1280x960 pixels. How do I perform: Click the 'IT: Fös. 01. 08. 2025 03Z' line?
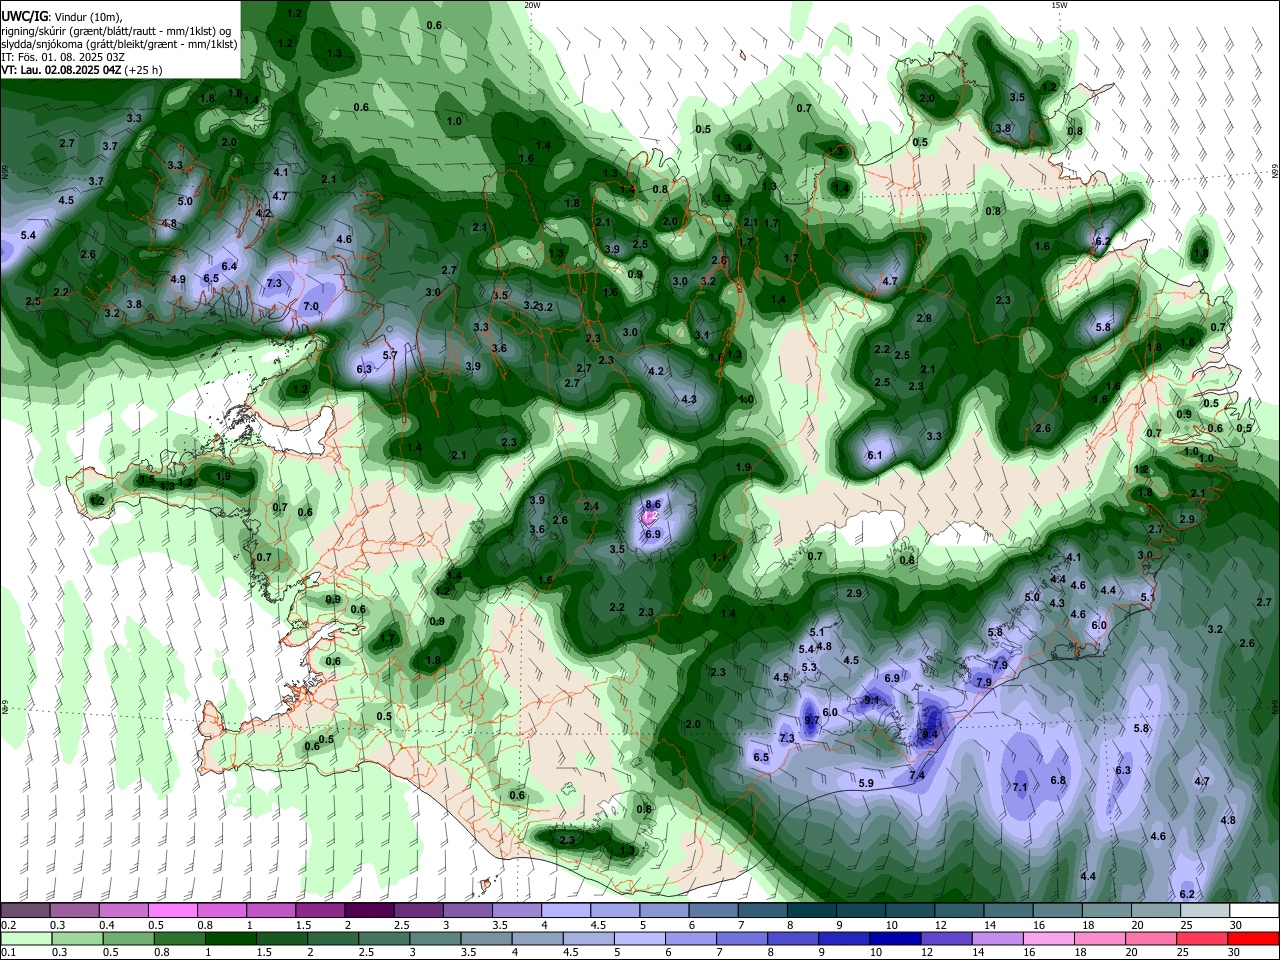click(x=63, y=57)
